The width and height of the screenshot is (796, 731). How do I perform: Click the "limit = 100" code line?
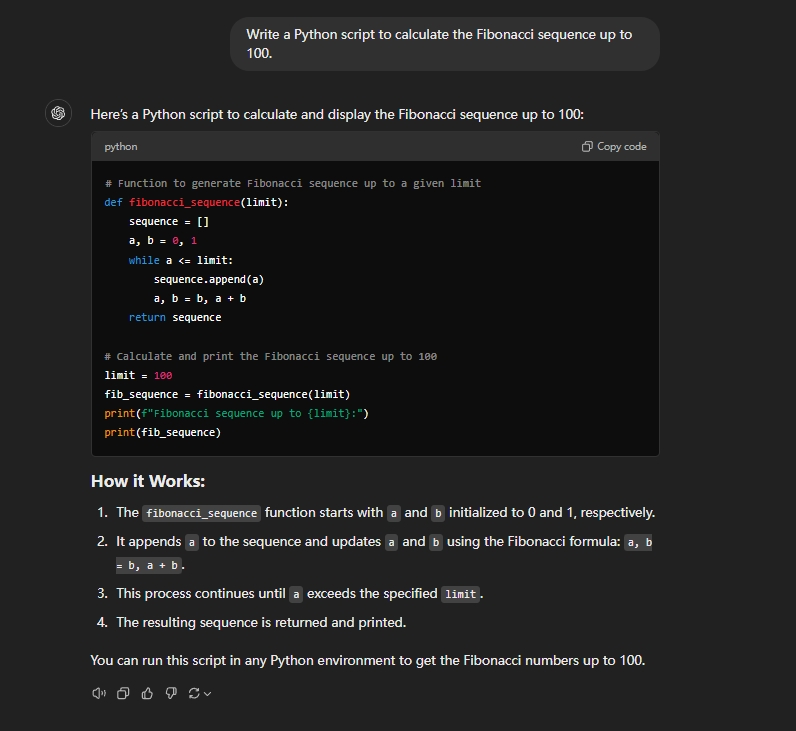[138, 375]
